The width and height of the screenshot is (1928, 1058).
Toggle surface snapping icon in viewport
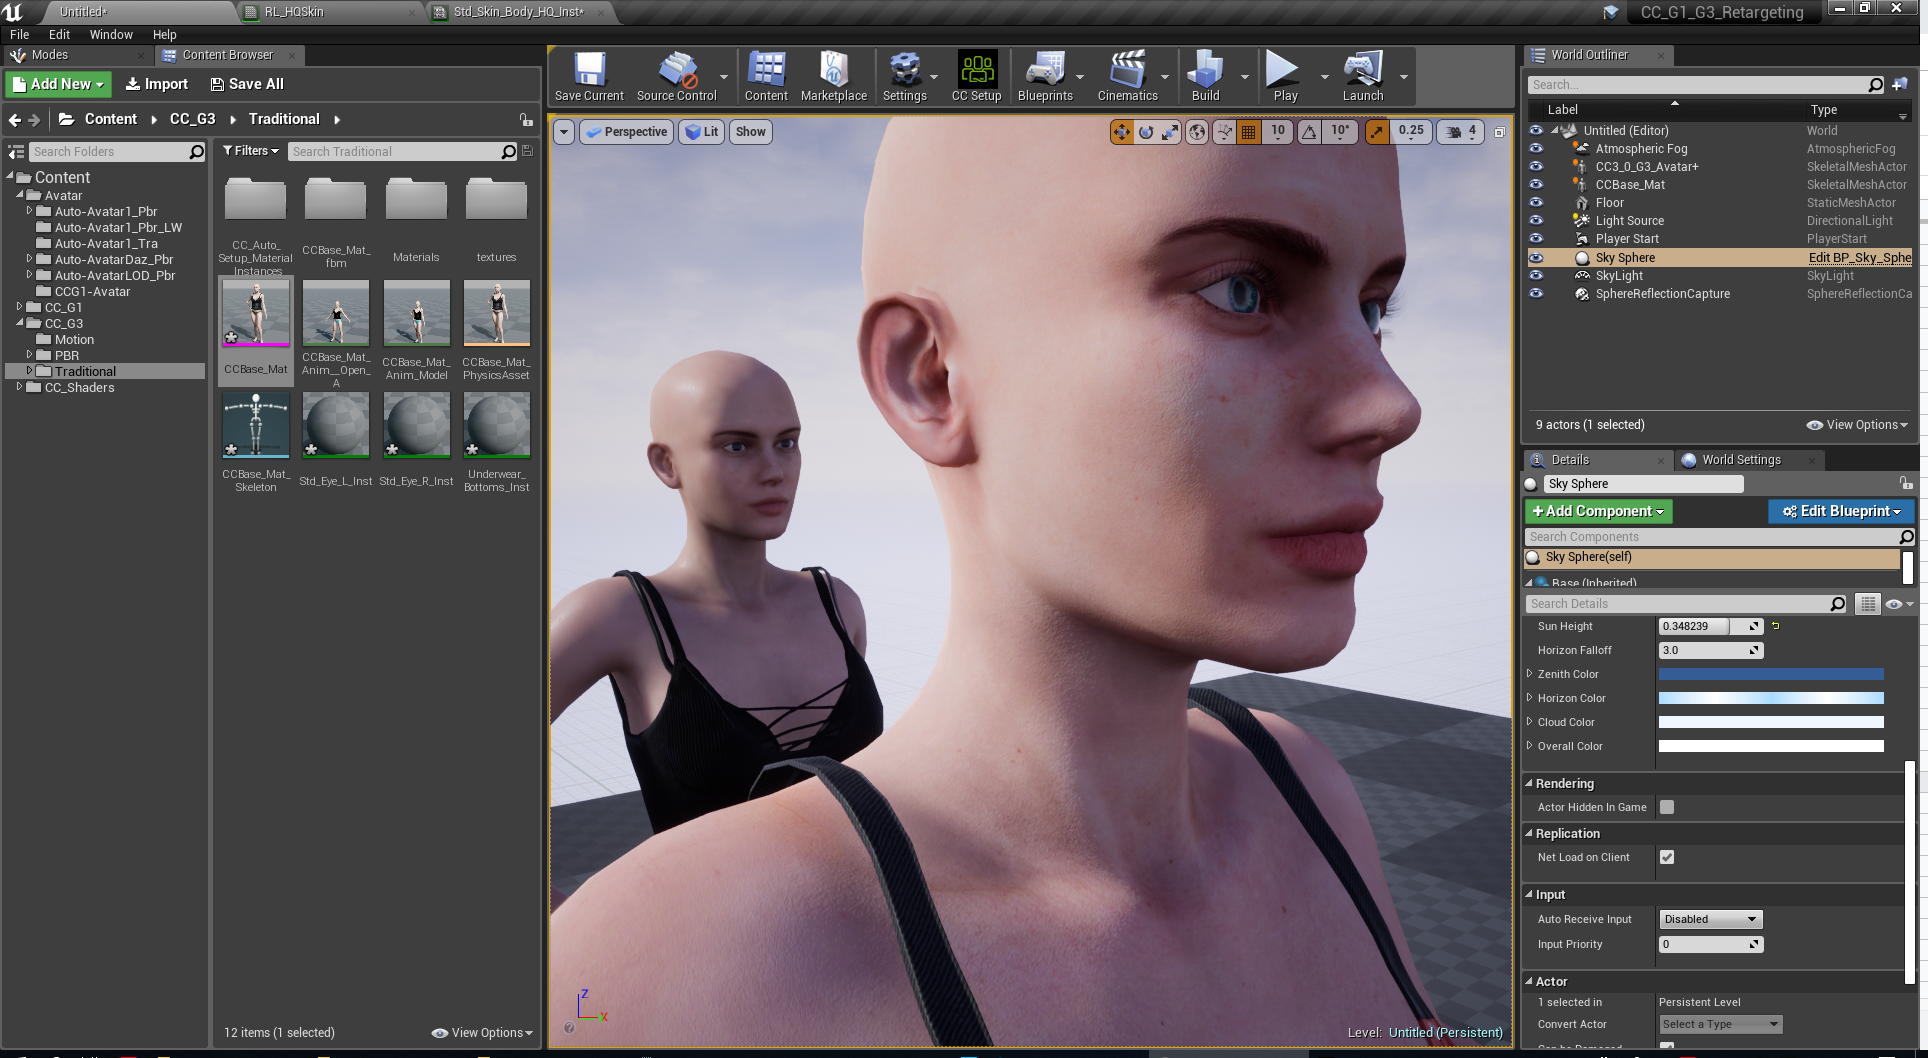click(x=1224, y=132)
